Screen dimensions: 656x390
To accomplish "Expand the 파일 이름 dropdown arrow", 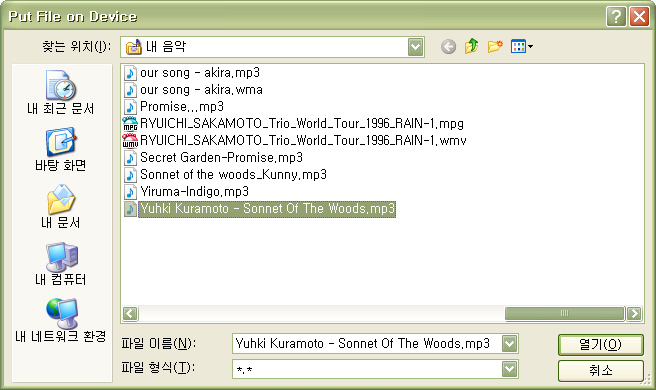I will [x=509, y=344].
